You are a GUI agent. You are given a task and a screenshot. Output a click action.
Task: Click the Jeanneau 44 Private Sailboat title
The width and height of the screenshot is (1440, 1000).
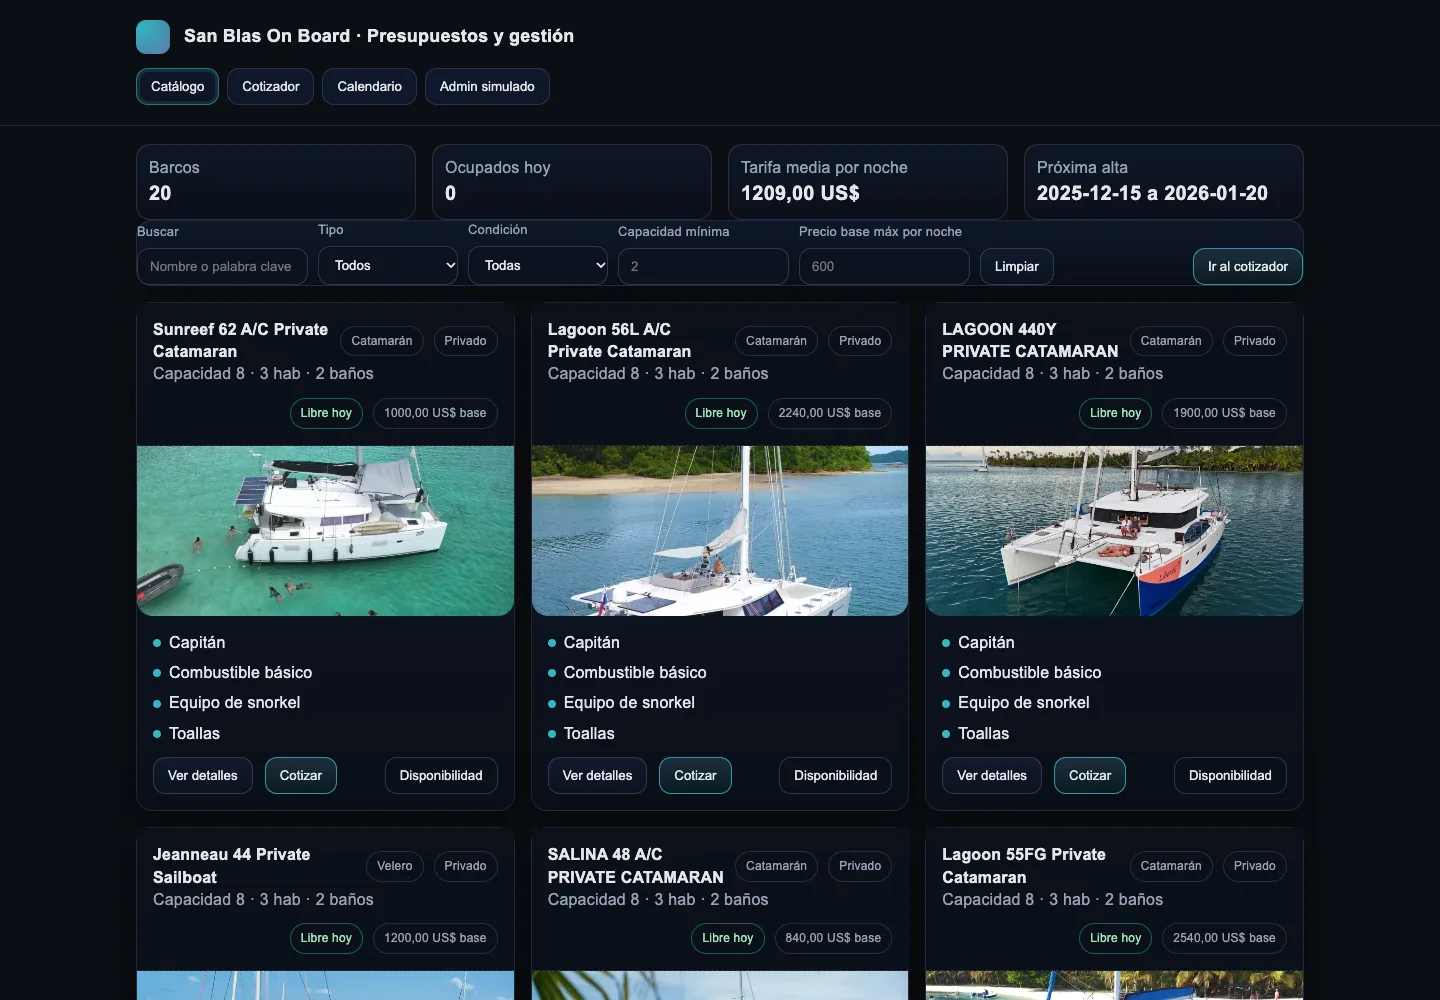[232, 866]
